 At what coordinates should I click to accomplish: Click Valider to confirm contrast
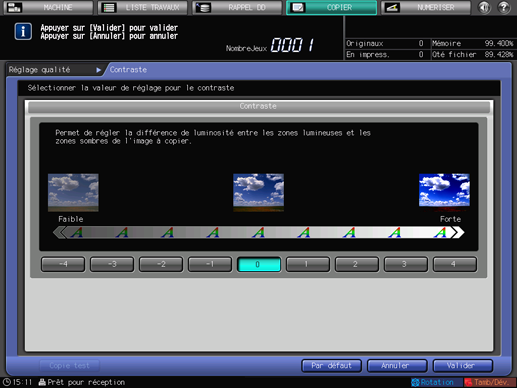pos(463,366)
